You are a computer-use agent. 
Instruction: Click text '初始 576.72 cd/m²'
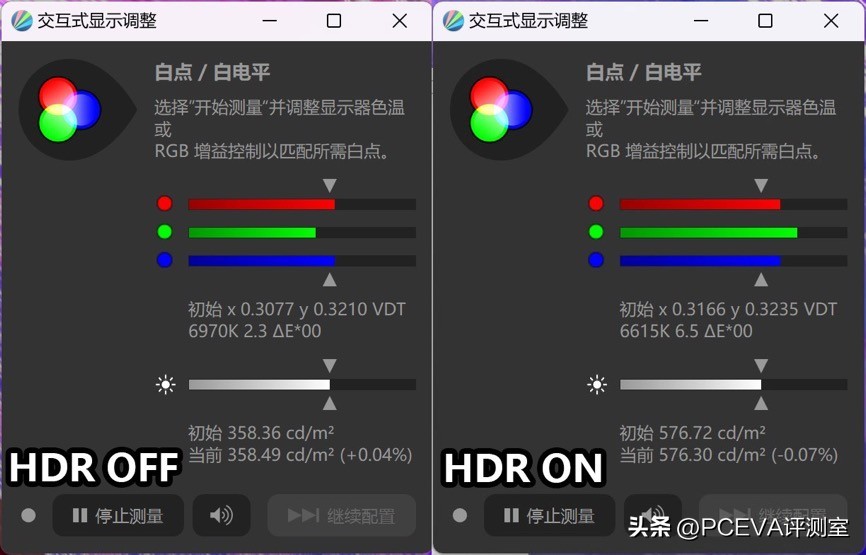[693, 432]
